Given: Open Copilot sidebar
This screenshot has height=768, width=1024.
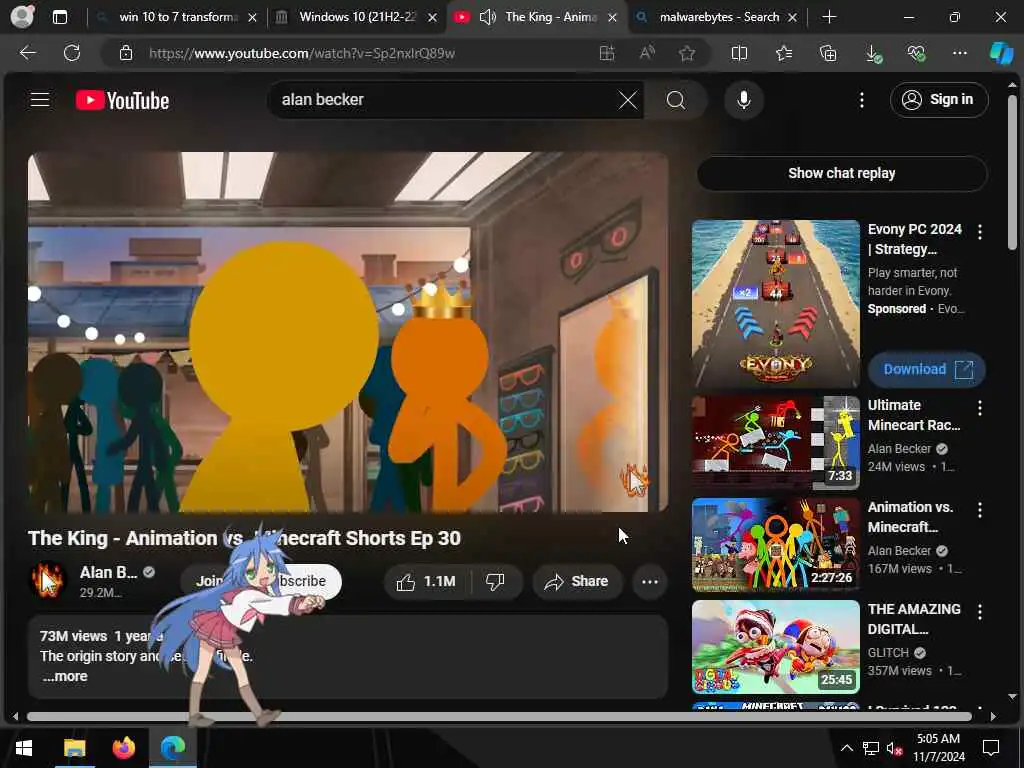Looking at the screenshot, I should 1002,53.
